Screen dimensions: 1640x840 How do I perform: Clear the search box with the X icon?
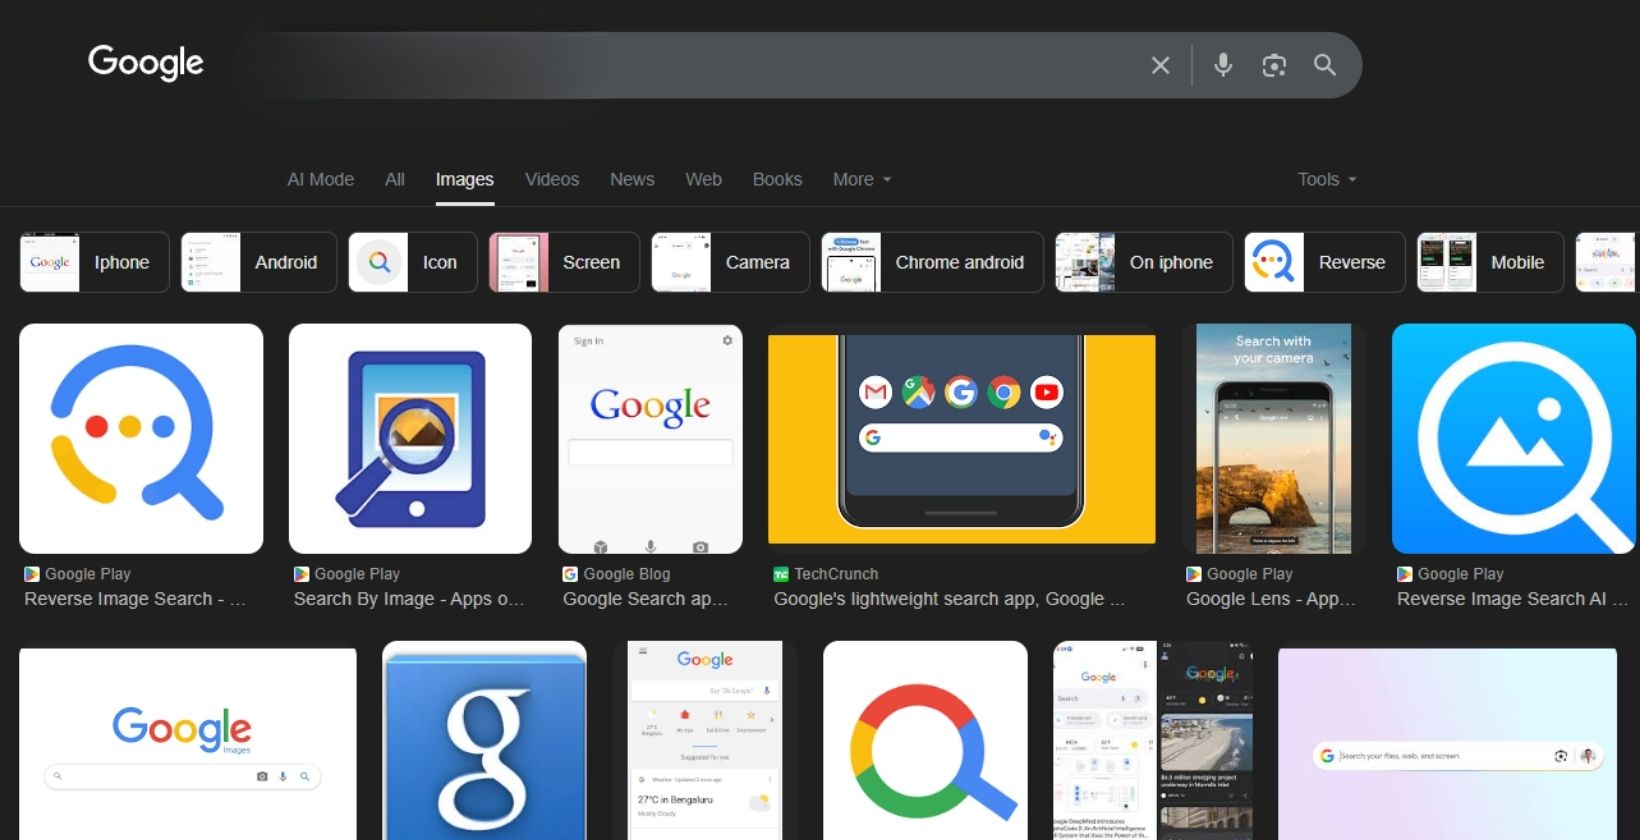point(1160,66)
